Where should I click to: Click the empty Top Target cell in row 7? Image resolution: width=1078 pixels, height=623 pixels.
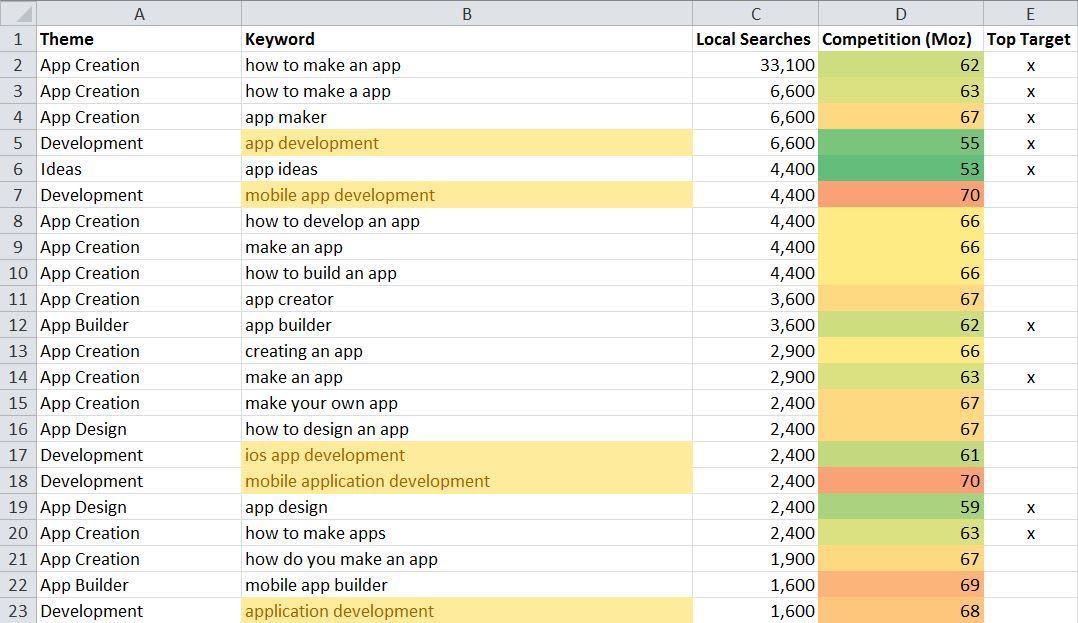point(1031,195)
